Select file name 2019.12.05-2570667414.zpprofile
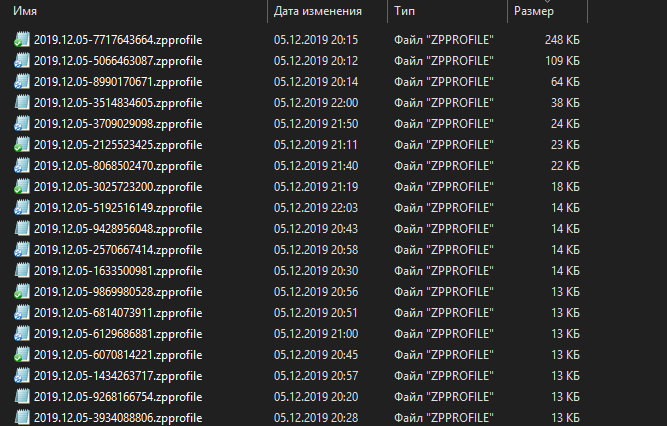Image resolution: width=667 pixels, height=426 pixels. click(118, 249)
